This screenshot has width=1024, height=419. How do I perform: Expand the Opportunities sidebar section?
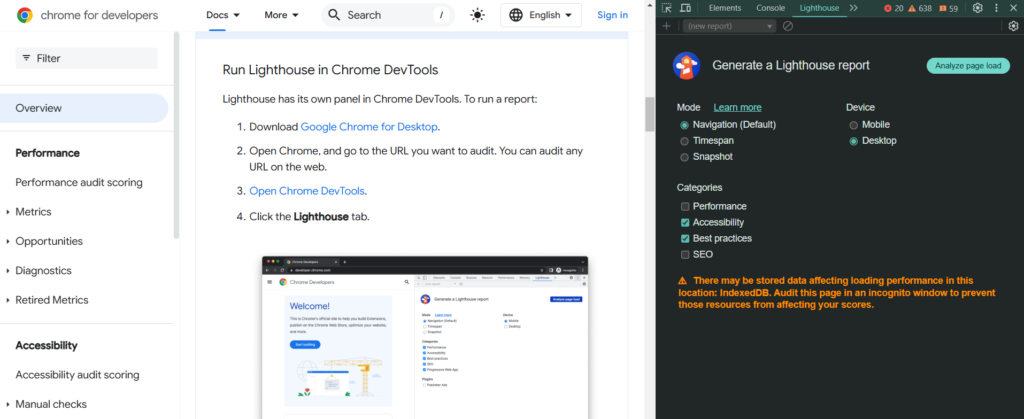pos(8,241)
